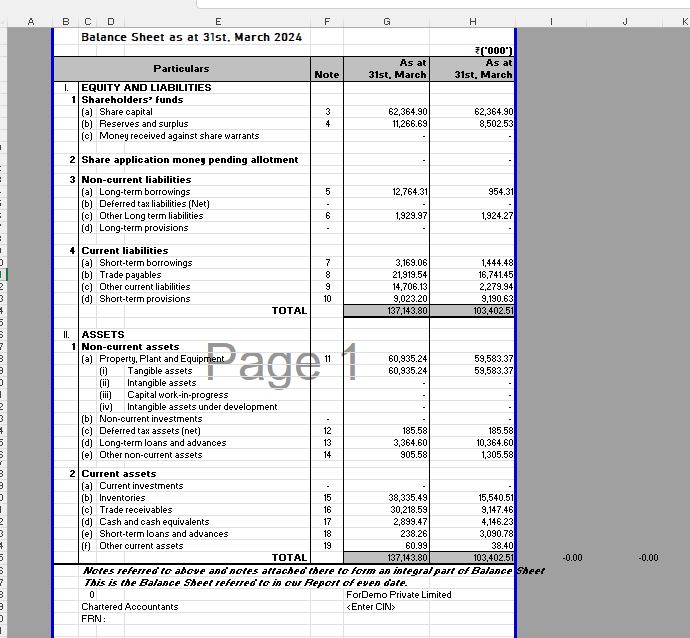Click the 'Tangible assets' label cell
The height and width of the screenshot is (638, 690).
point(160,371)
